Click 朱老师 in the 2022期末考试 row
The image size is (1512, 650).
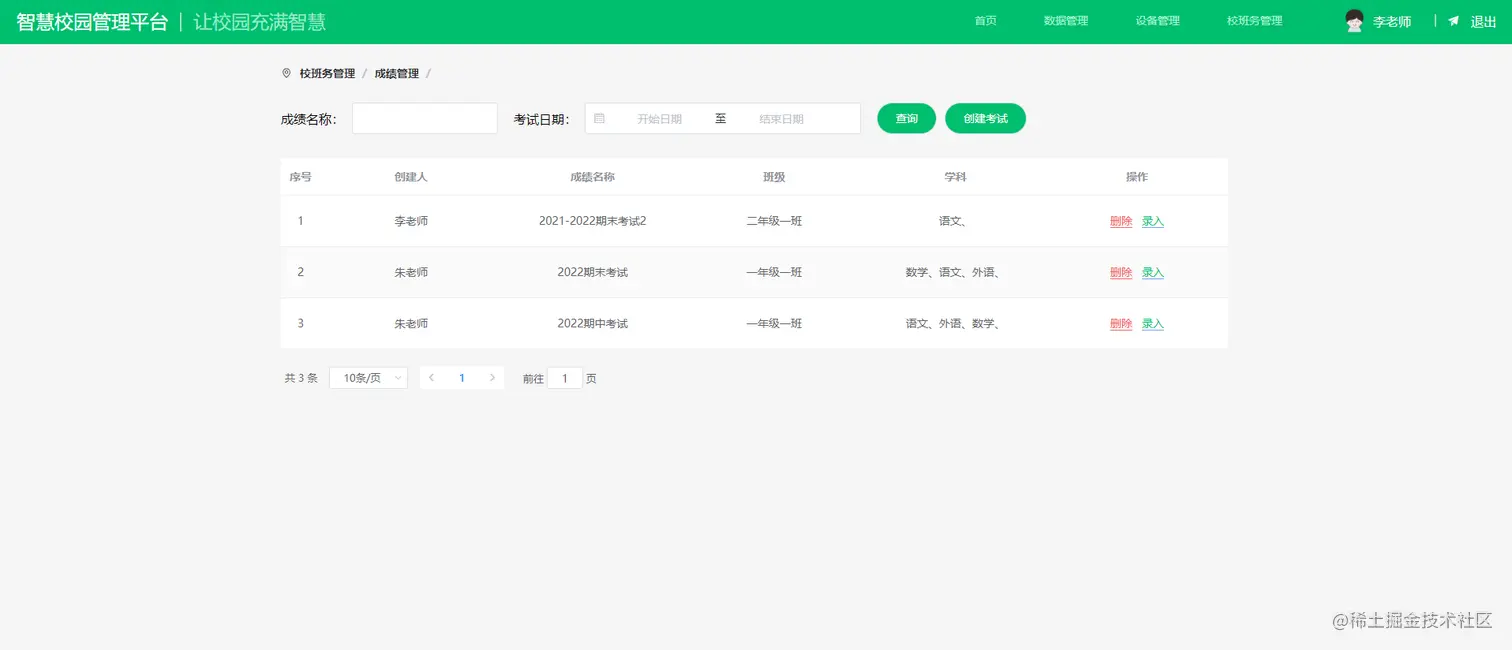pos(411,272)
